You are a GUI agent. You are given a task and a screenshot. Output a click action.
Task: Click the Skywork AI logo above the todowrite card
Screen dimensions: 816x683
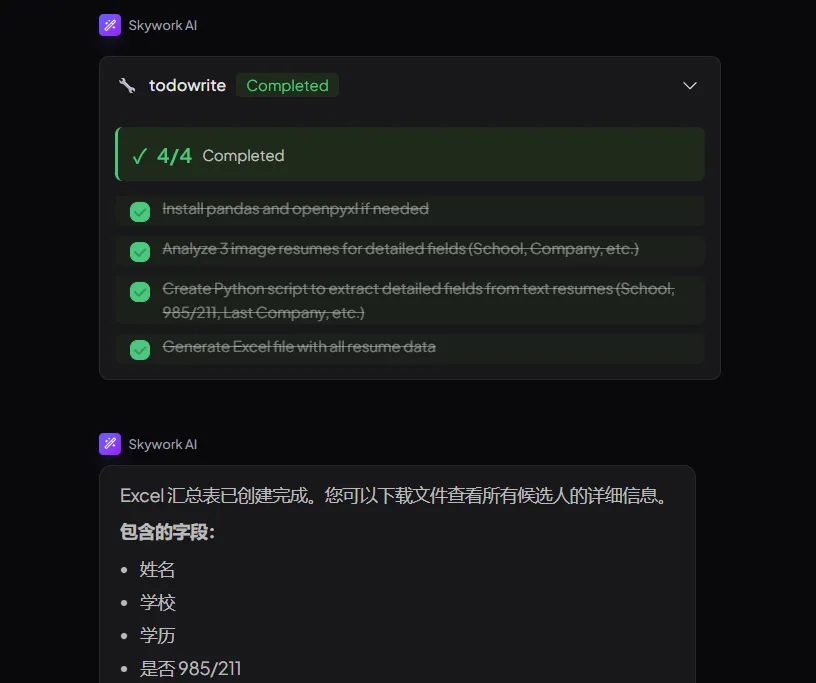coord(110,25)
